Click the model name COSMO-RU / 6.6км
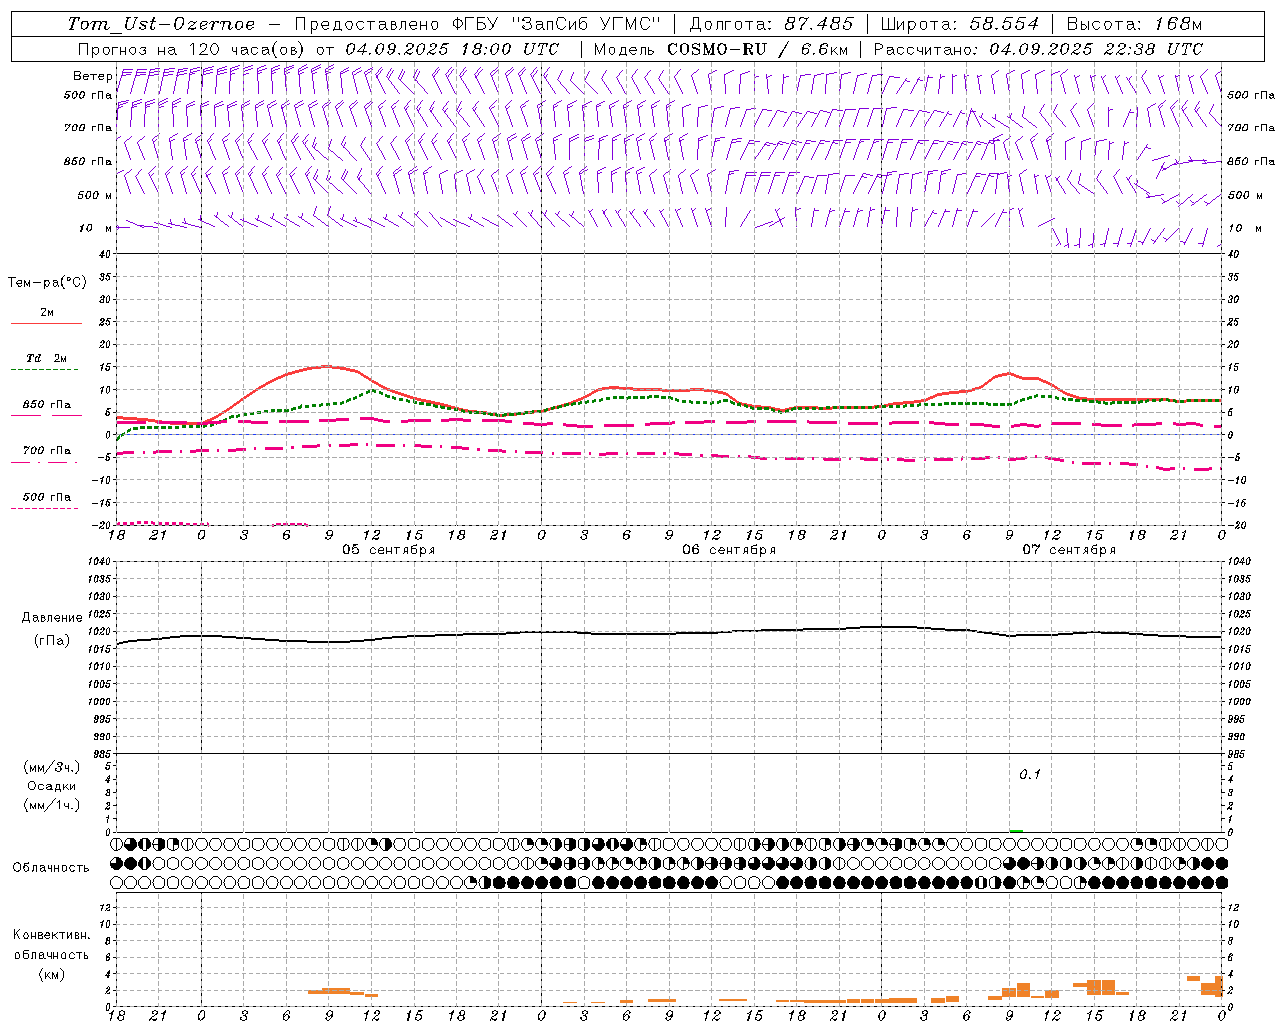The width and height of the screenshot is (1280, 1024). (x=757, y=49)
